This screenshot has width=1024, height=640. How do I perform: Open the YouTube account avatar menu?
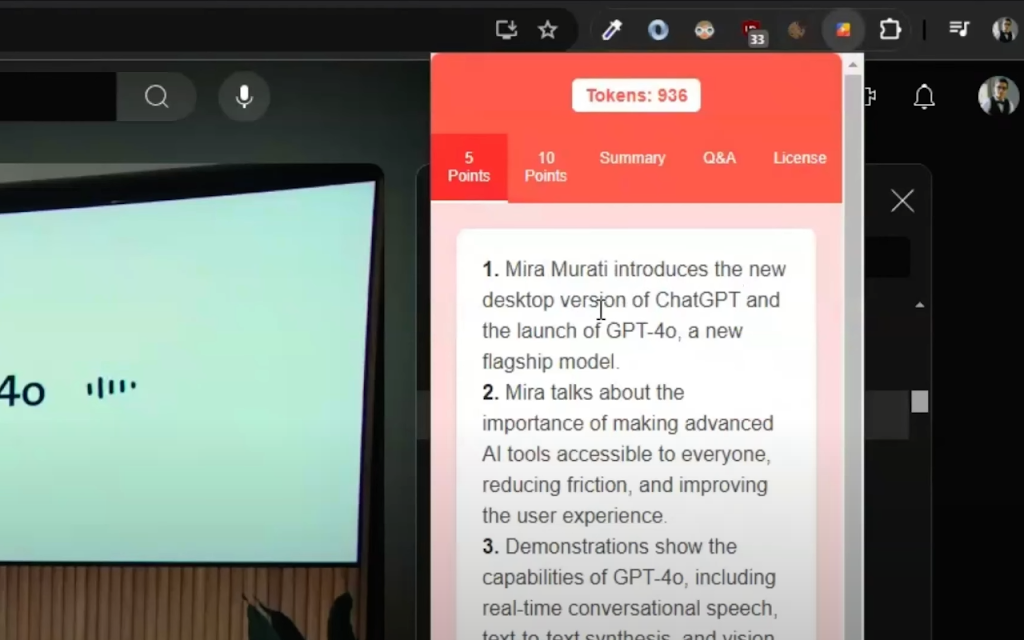click(x=998, y=96)
